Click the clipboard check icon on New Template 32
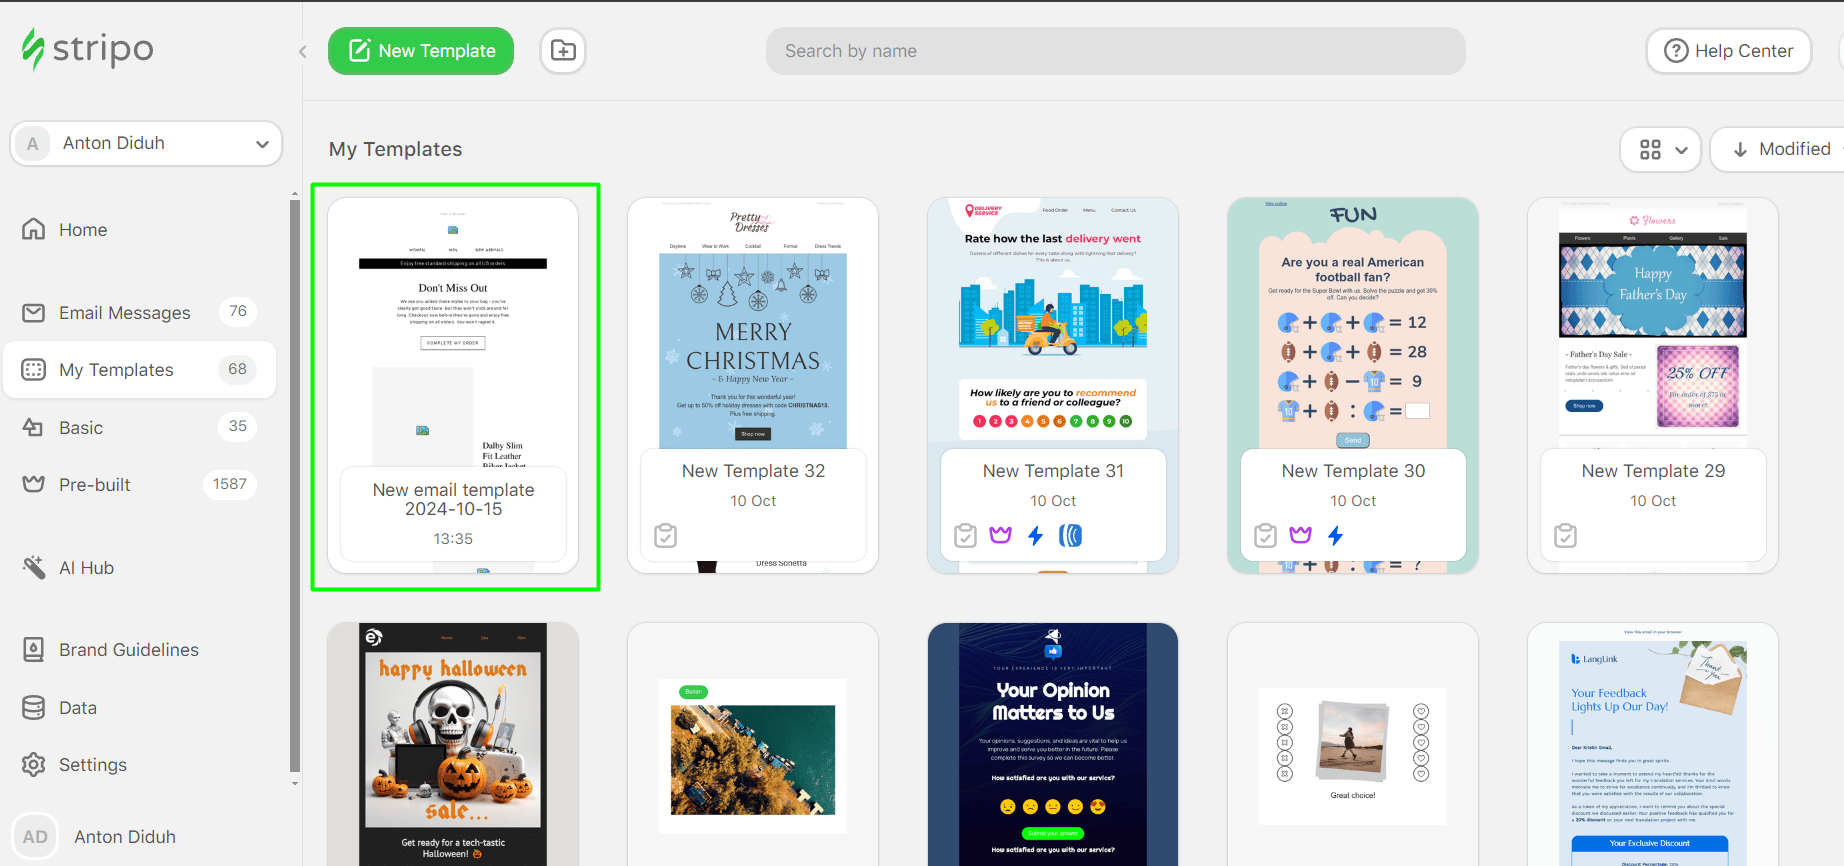Viewport: 1844px width, 866px height. (x=665, y=536)
